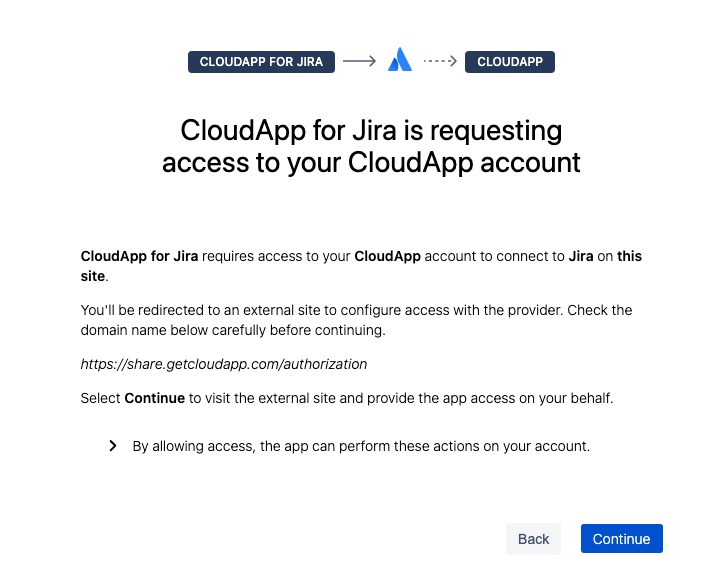
Task: Click the 'CloudApp for Jira is requesting' heading
Action: coord(371,146)
